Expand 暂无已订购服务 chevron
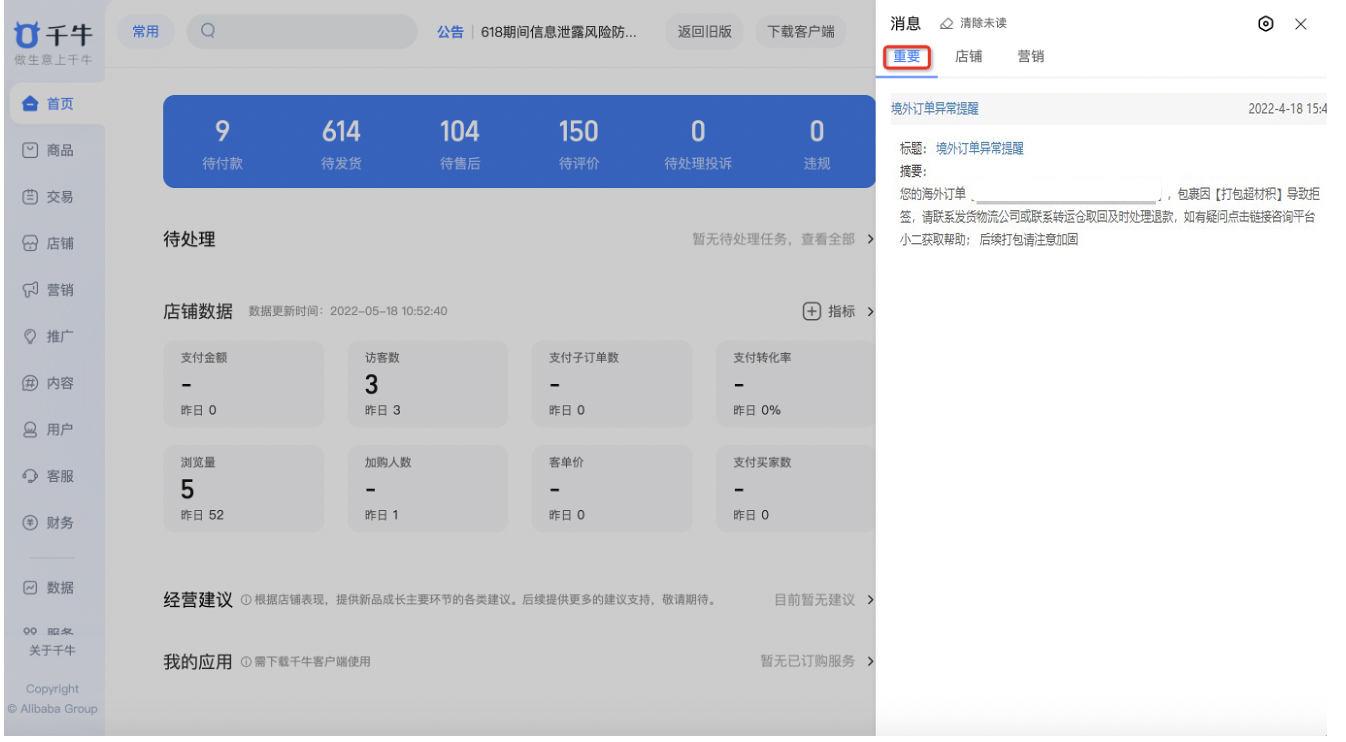Viewport: 1346px width, 742px height. [870, 661]
